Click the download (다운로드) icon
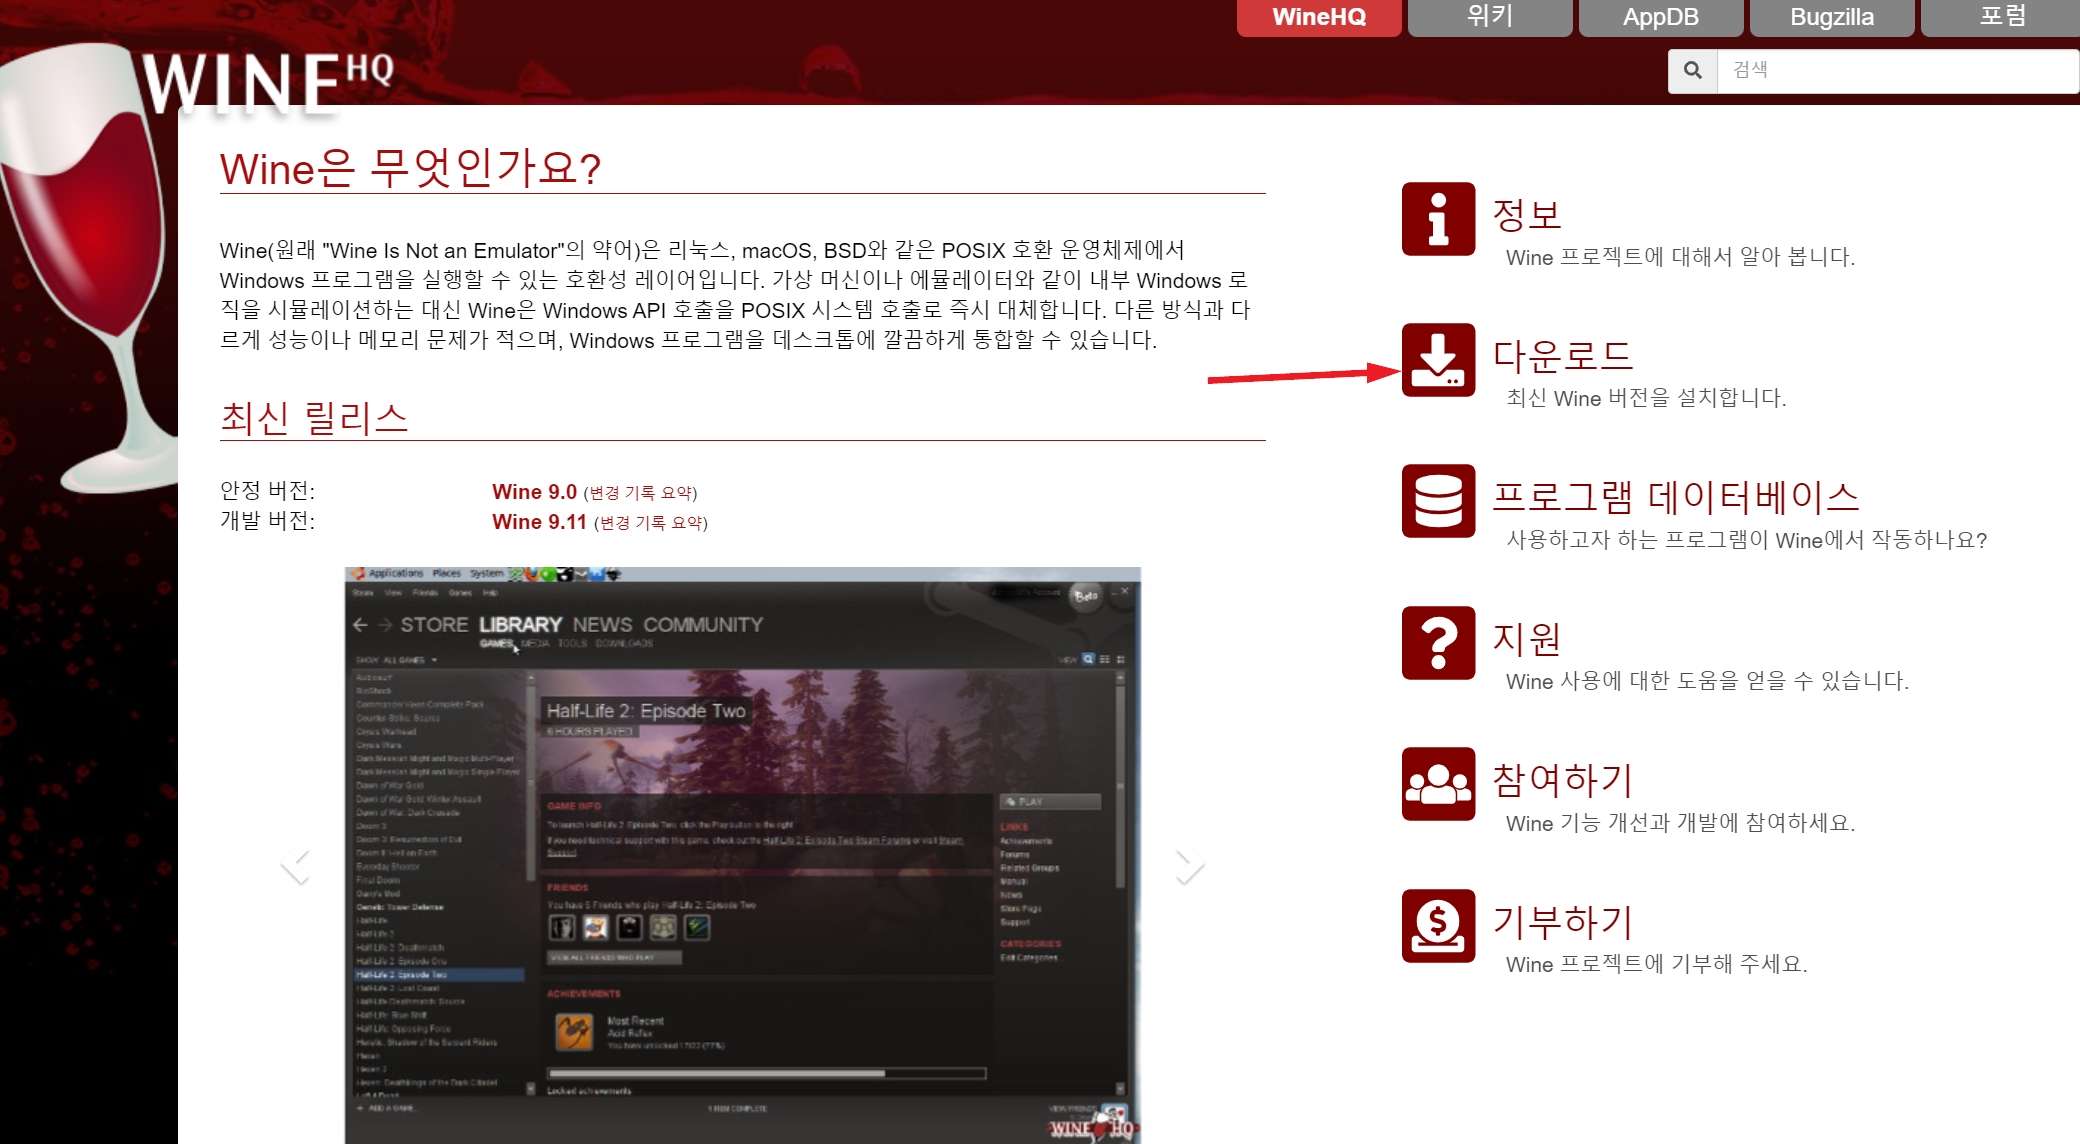 pos(1438,360)
